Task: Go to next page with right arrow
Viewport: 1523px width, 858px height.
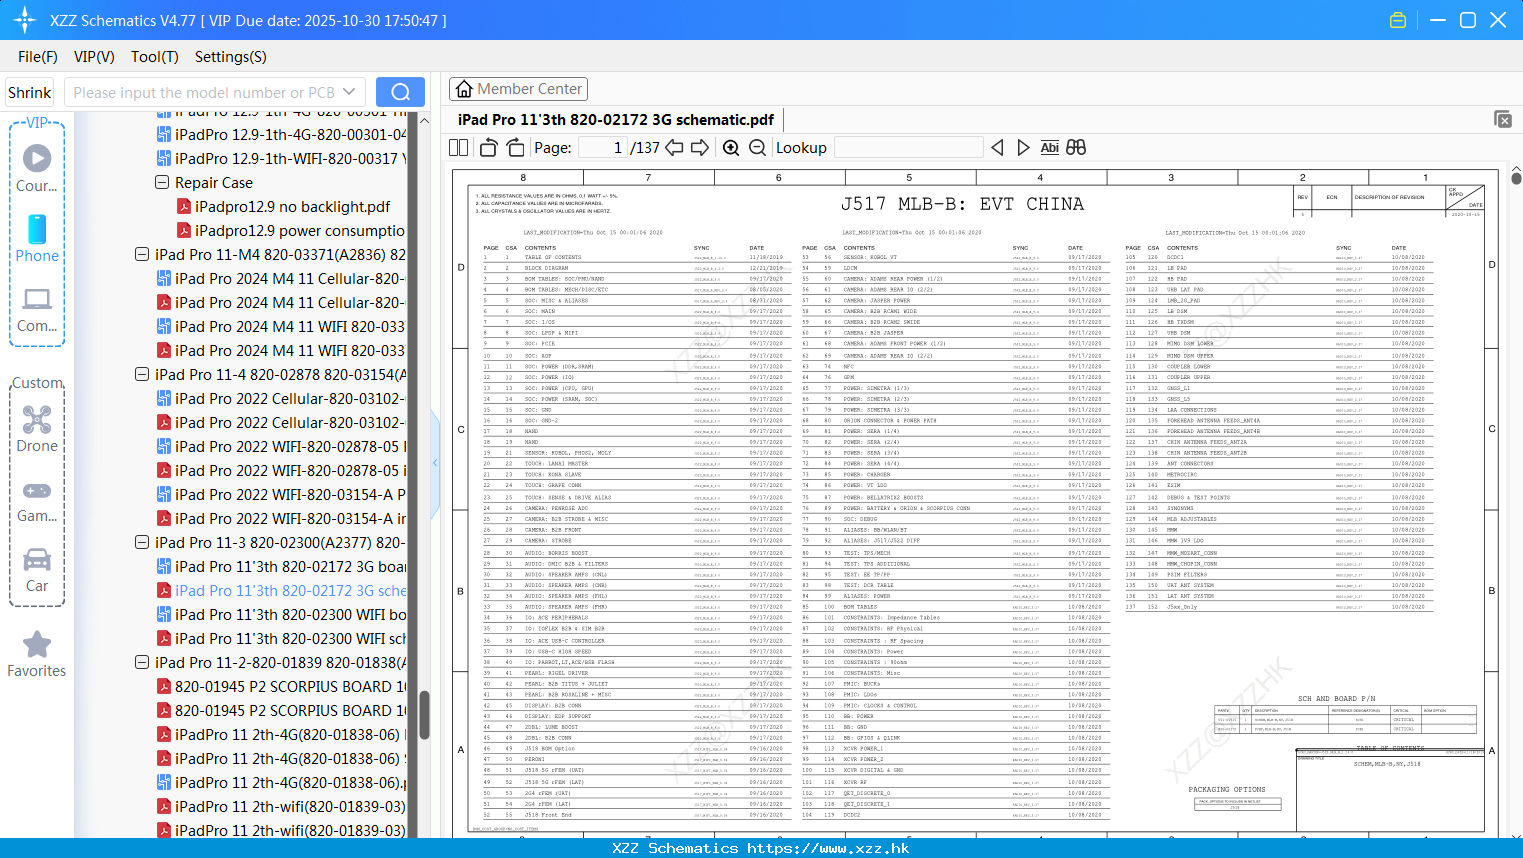Action: point(700,148)
